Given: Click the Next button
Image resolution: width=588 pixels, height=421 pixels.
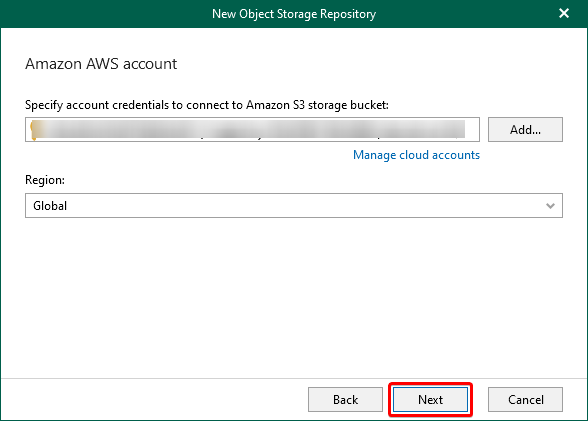Looking at the screenshot, I should click(x=430, y=400).
